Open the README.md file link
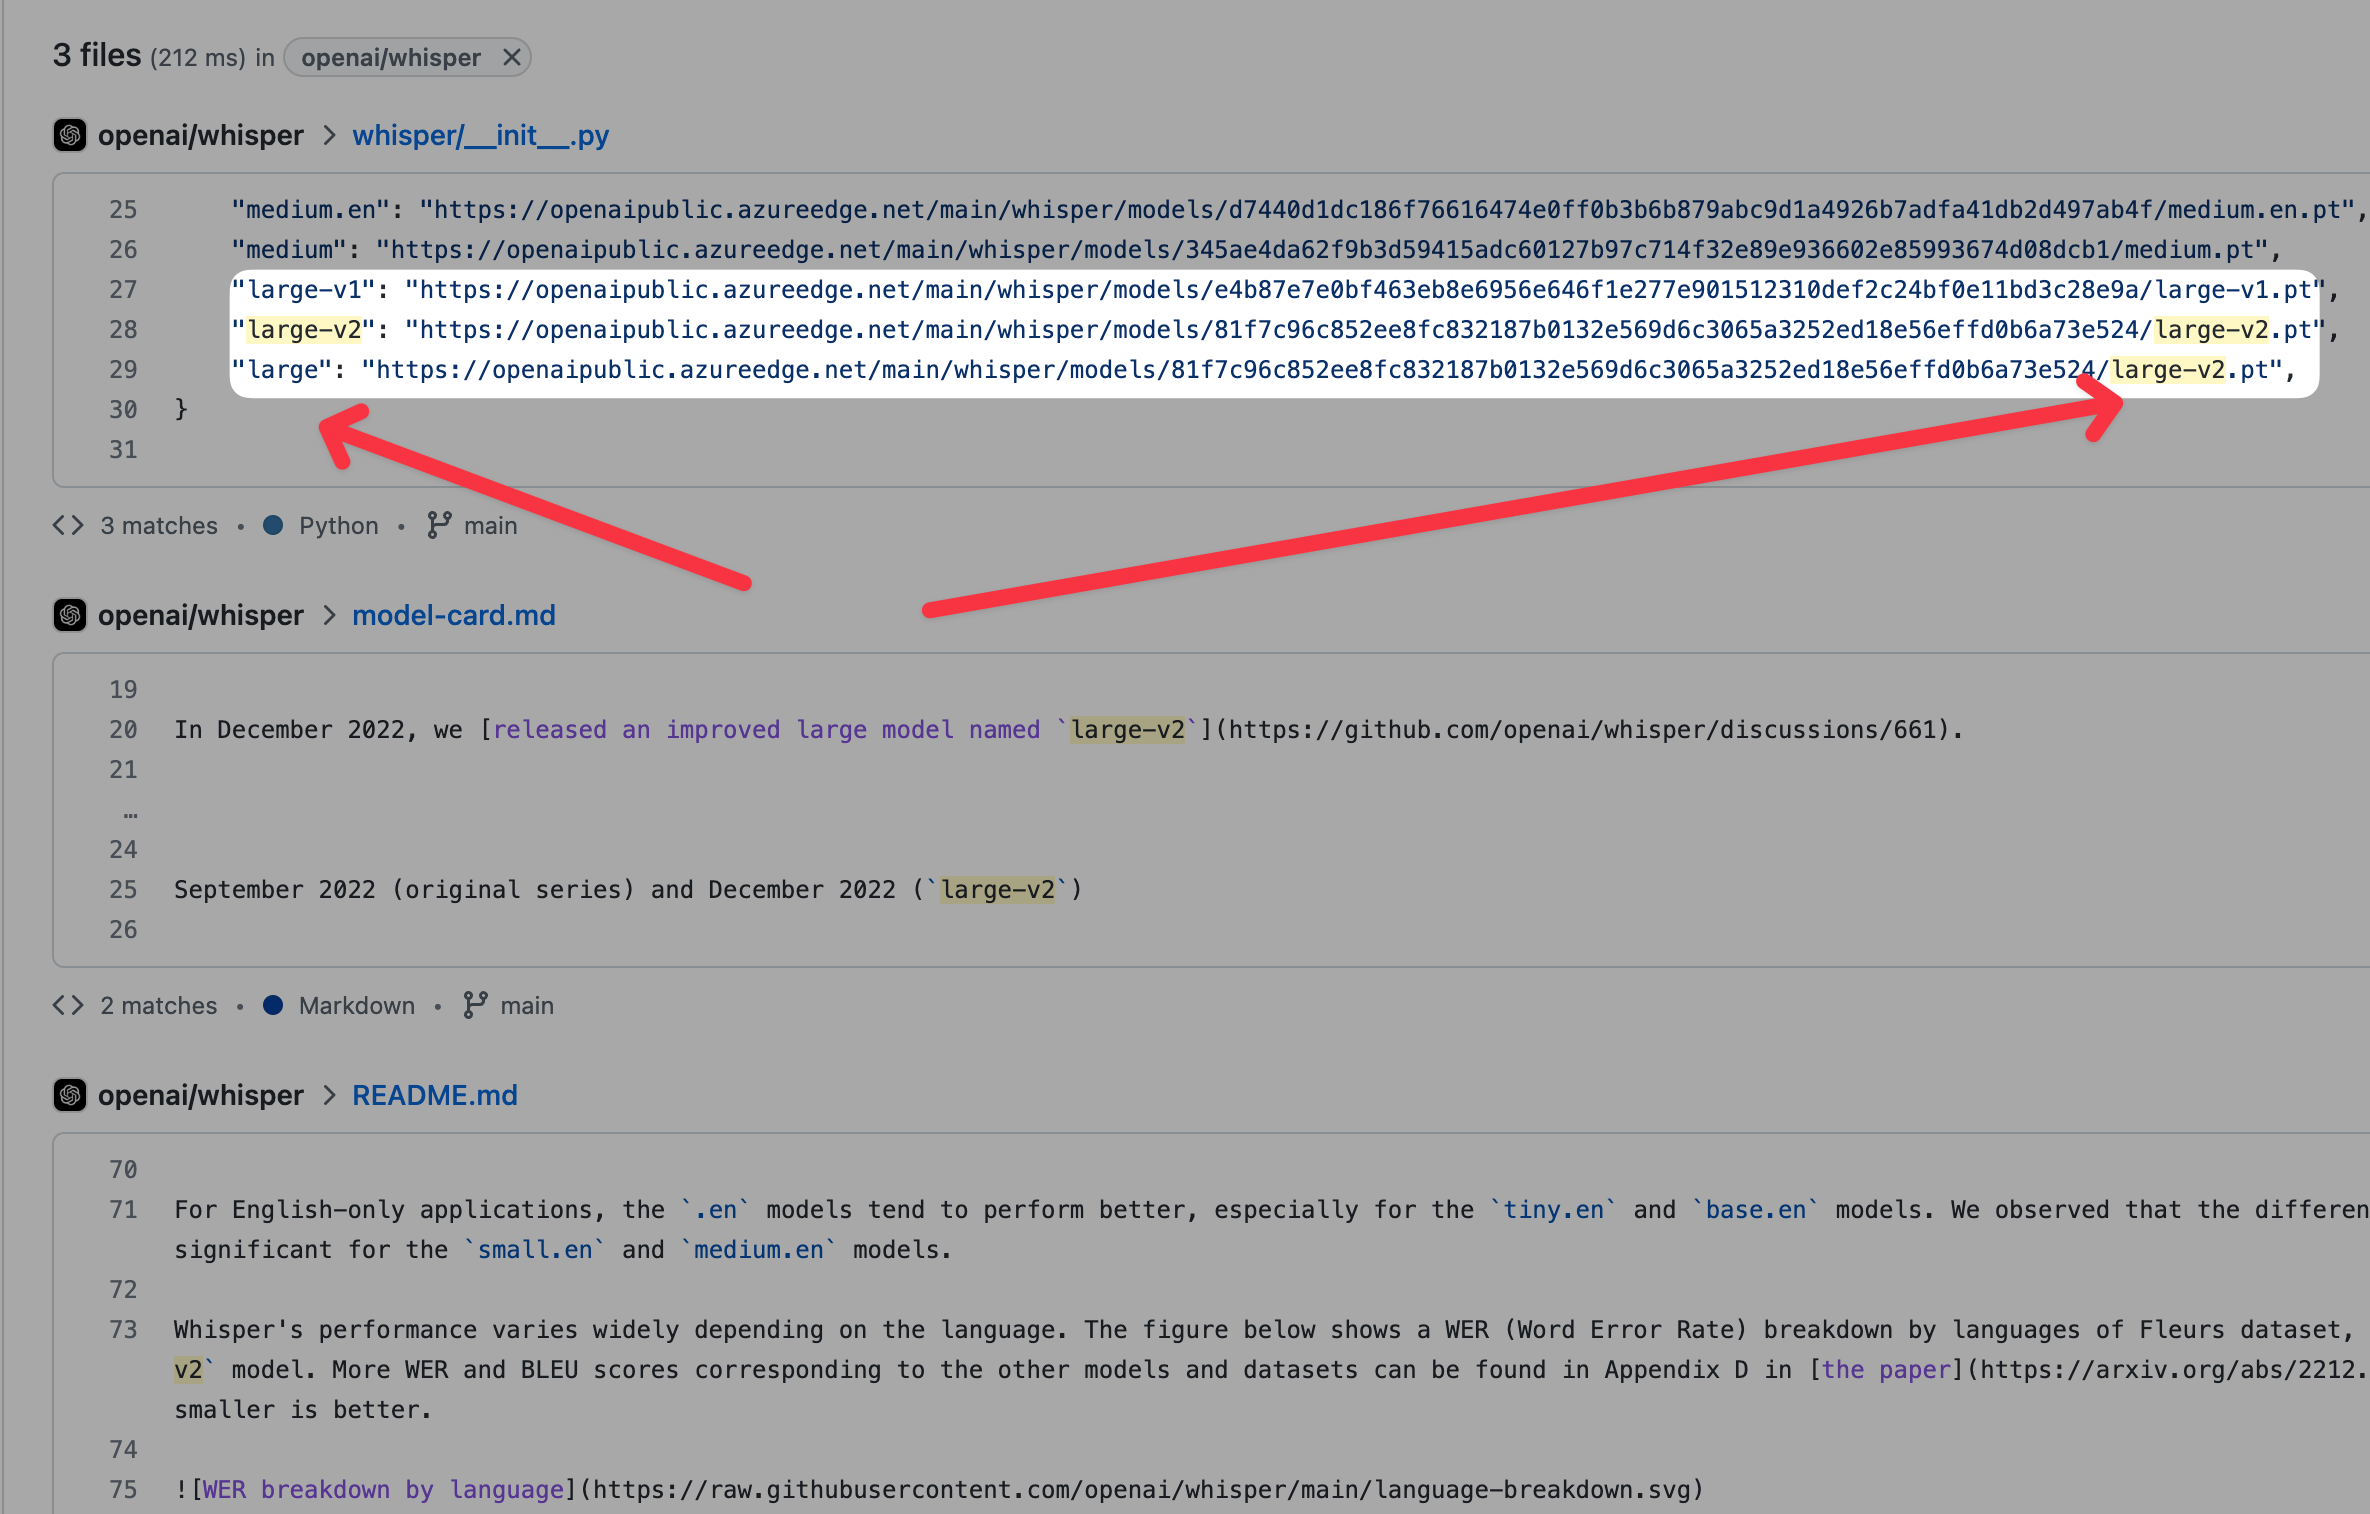The image size is (2370, 1514). 435,1095
